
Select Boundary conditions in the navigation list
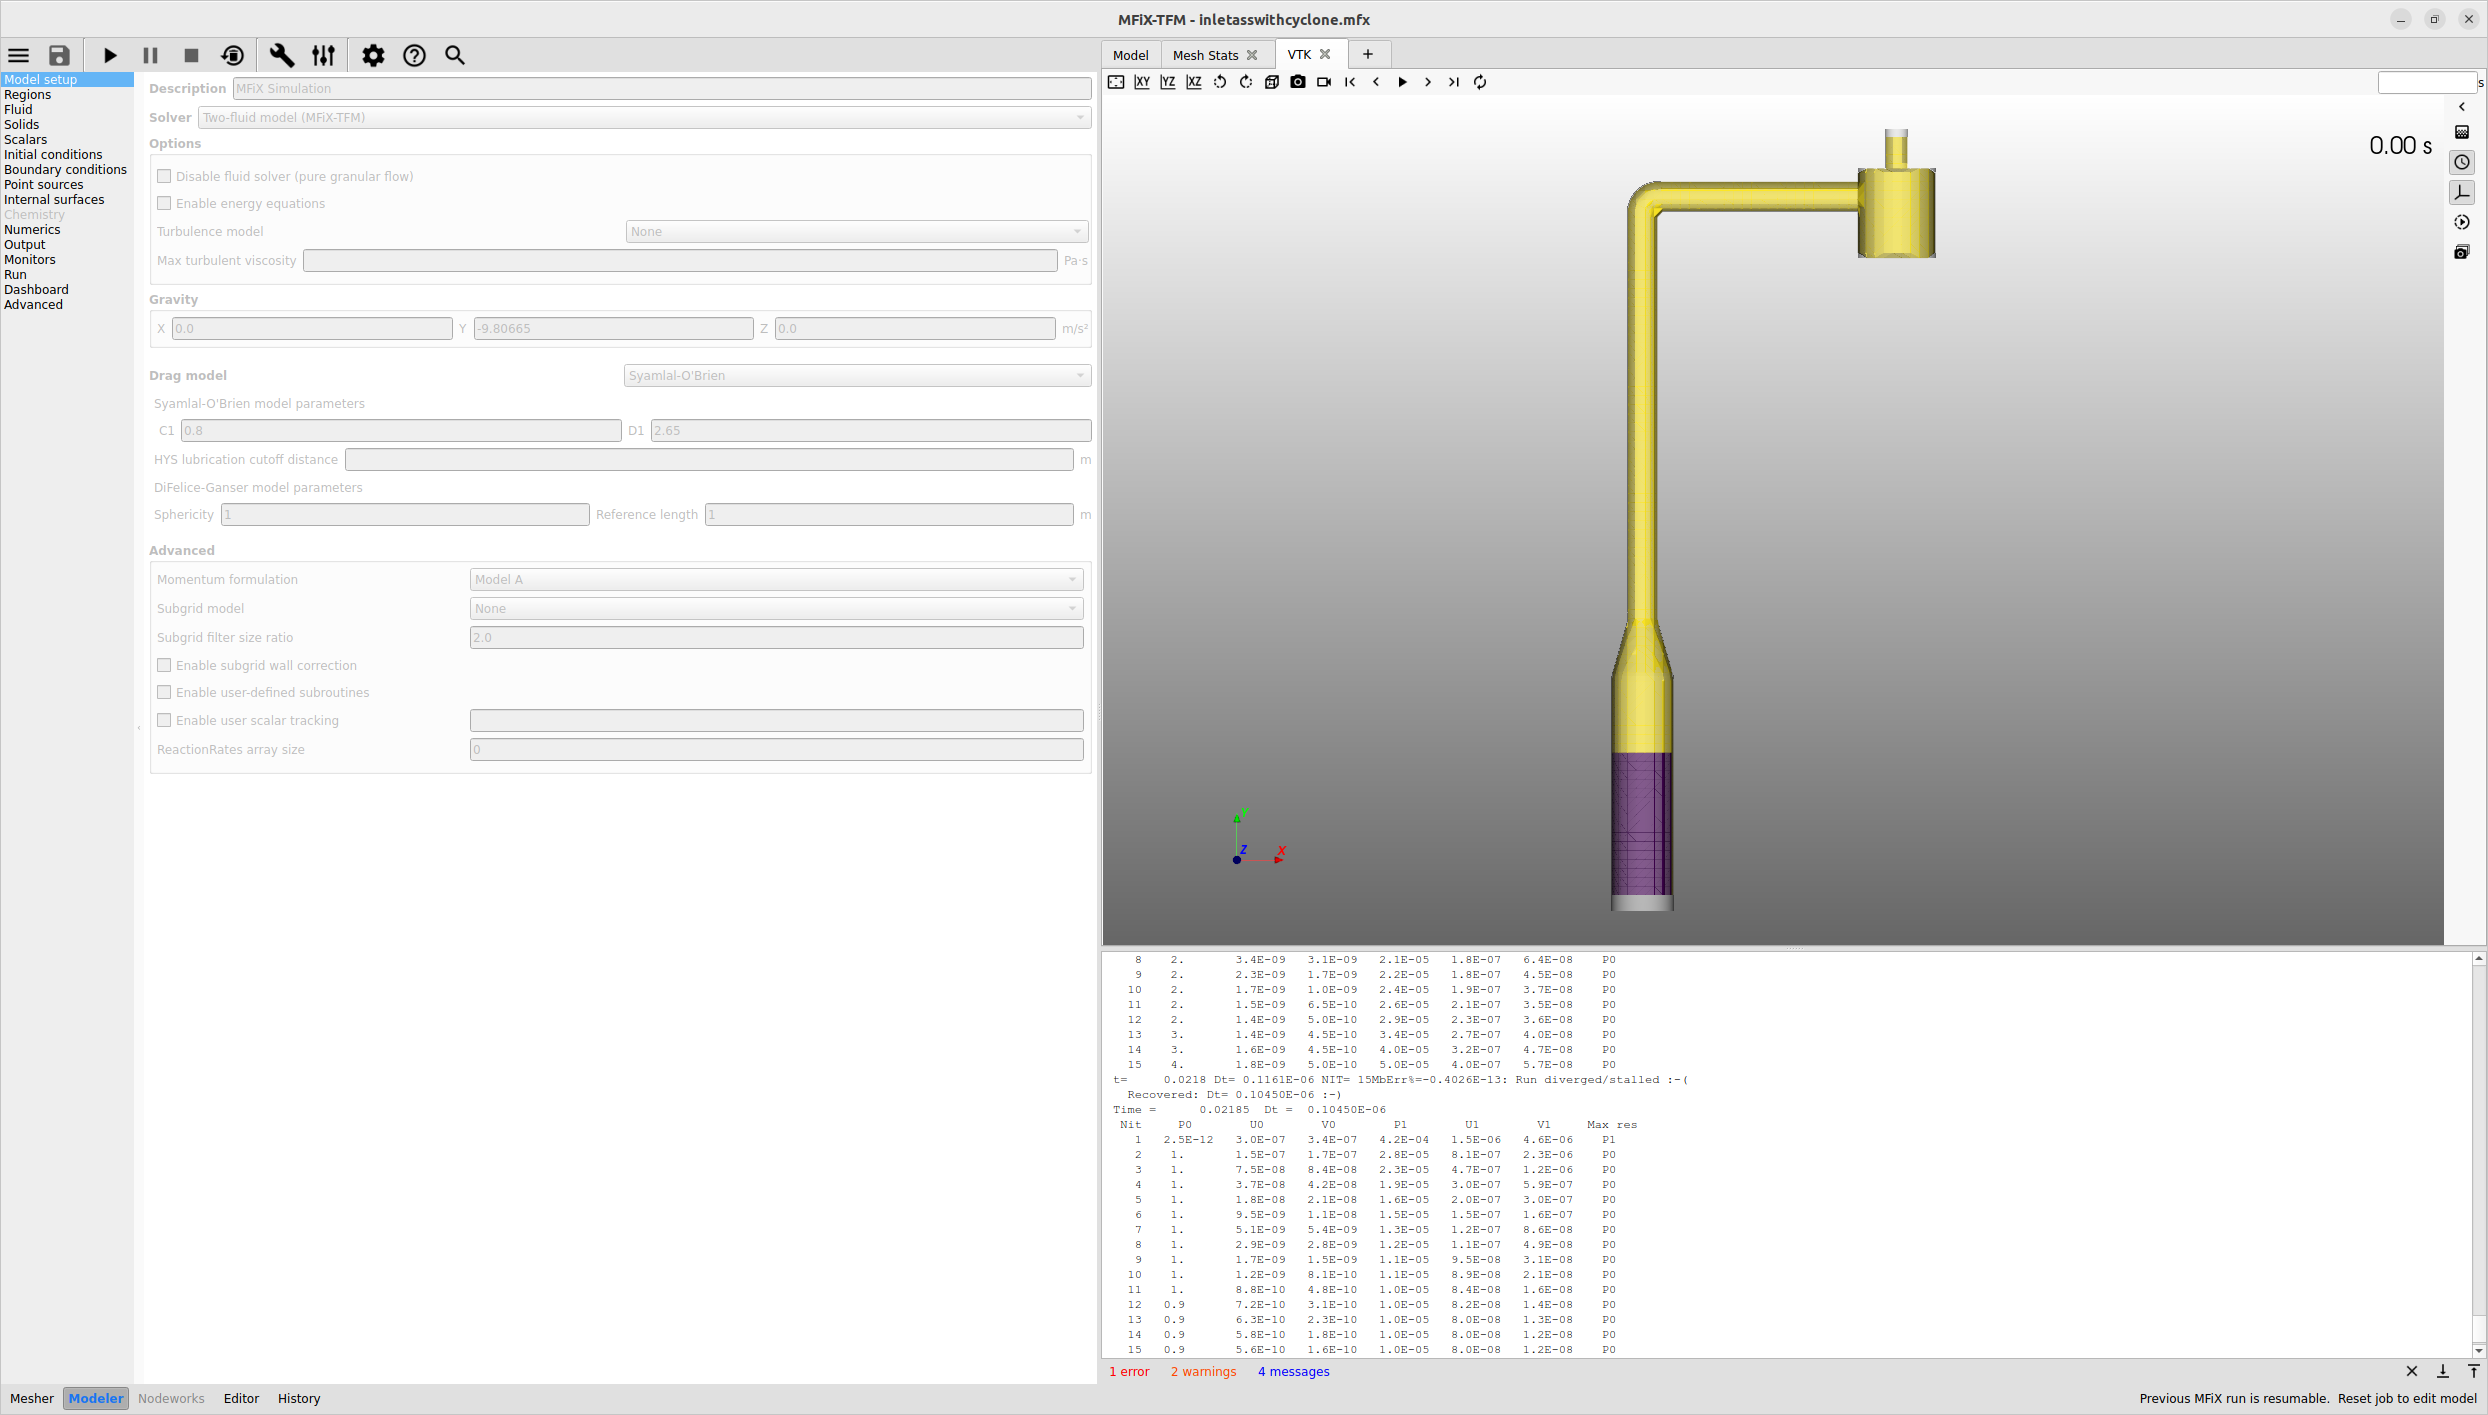65,169
